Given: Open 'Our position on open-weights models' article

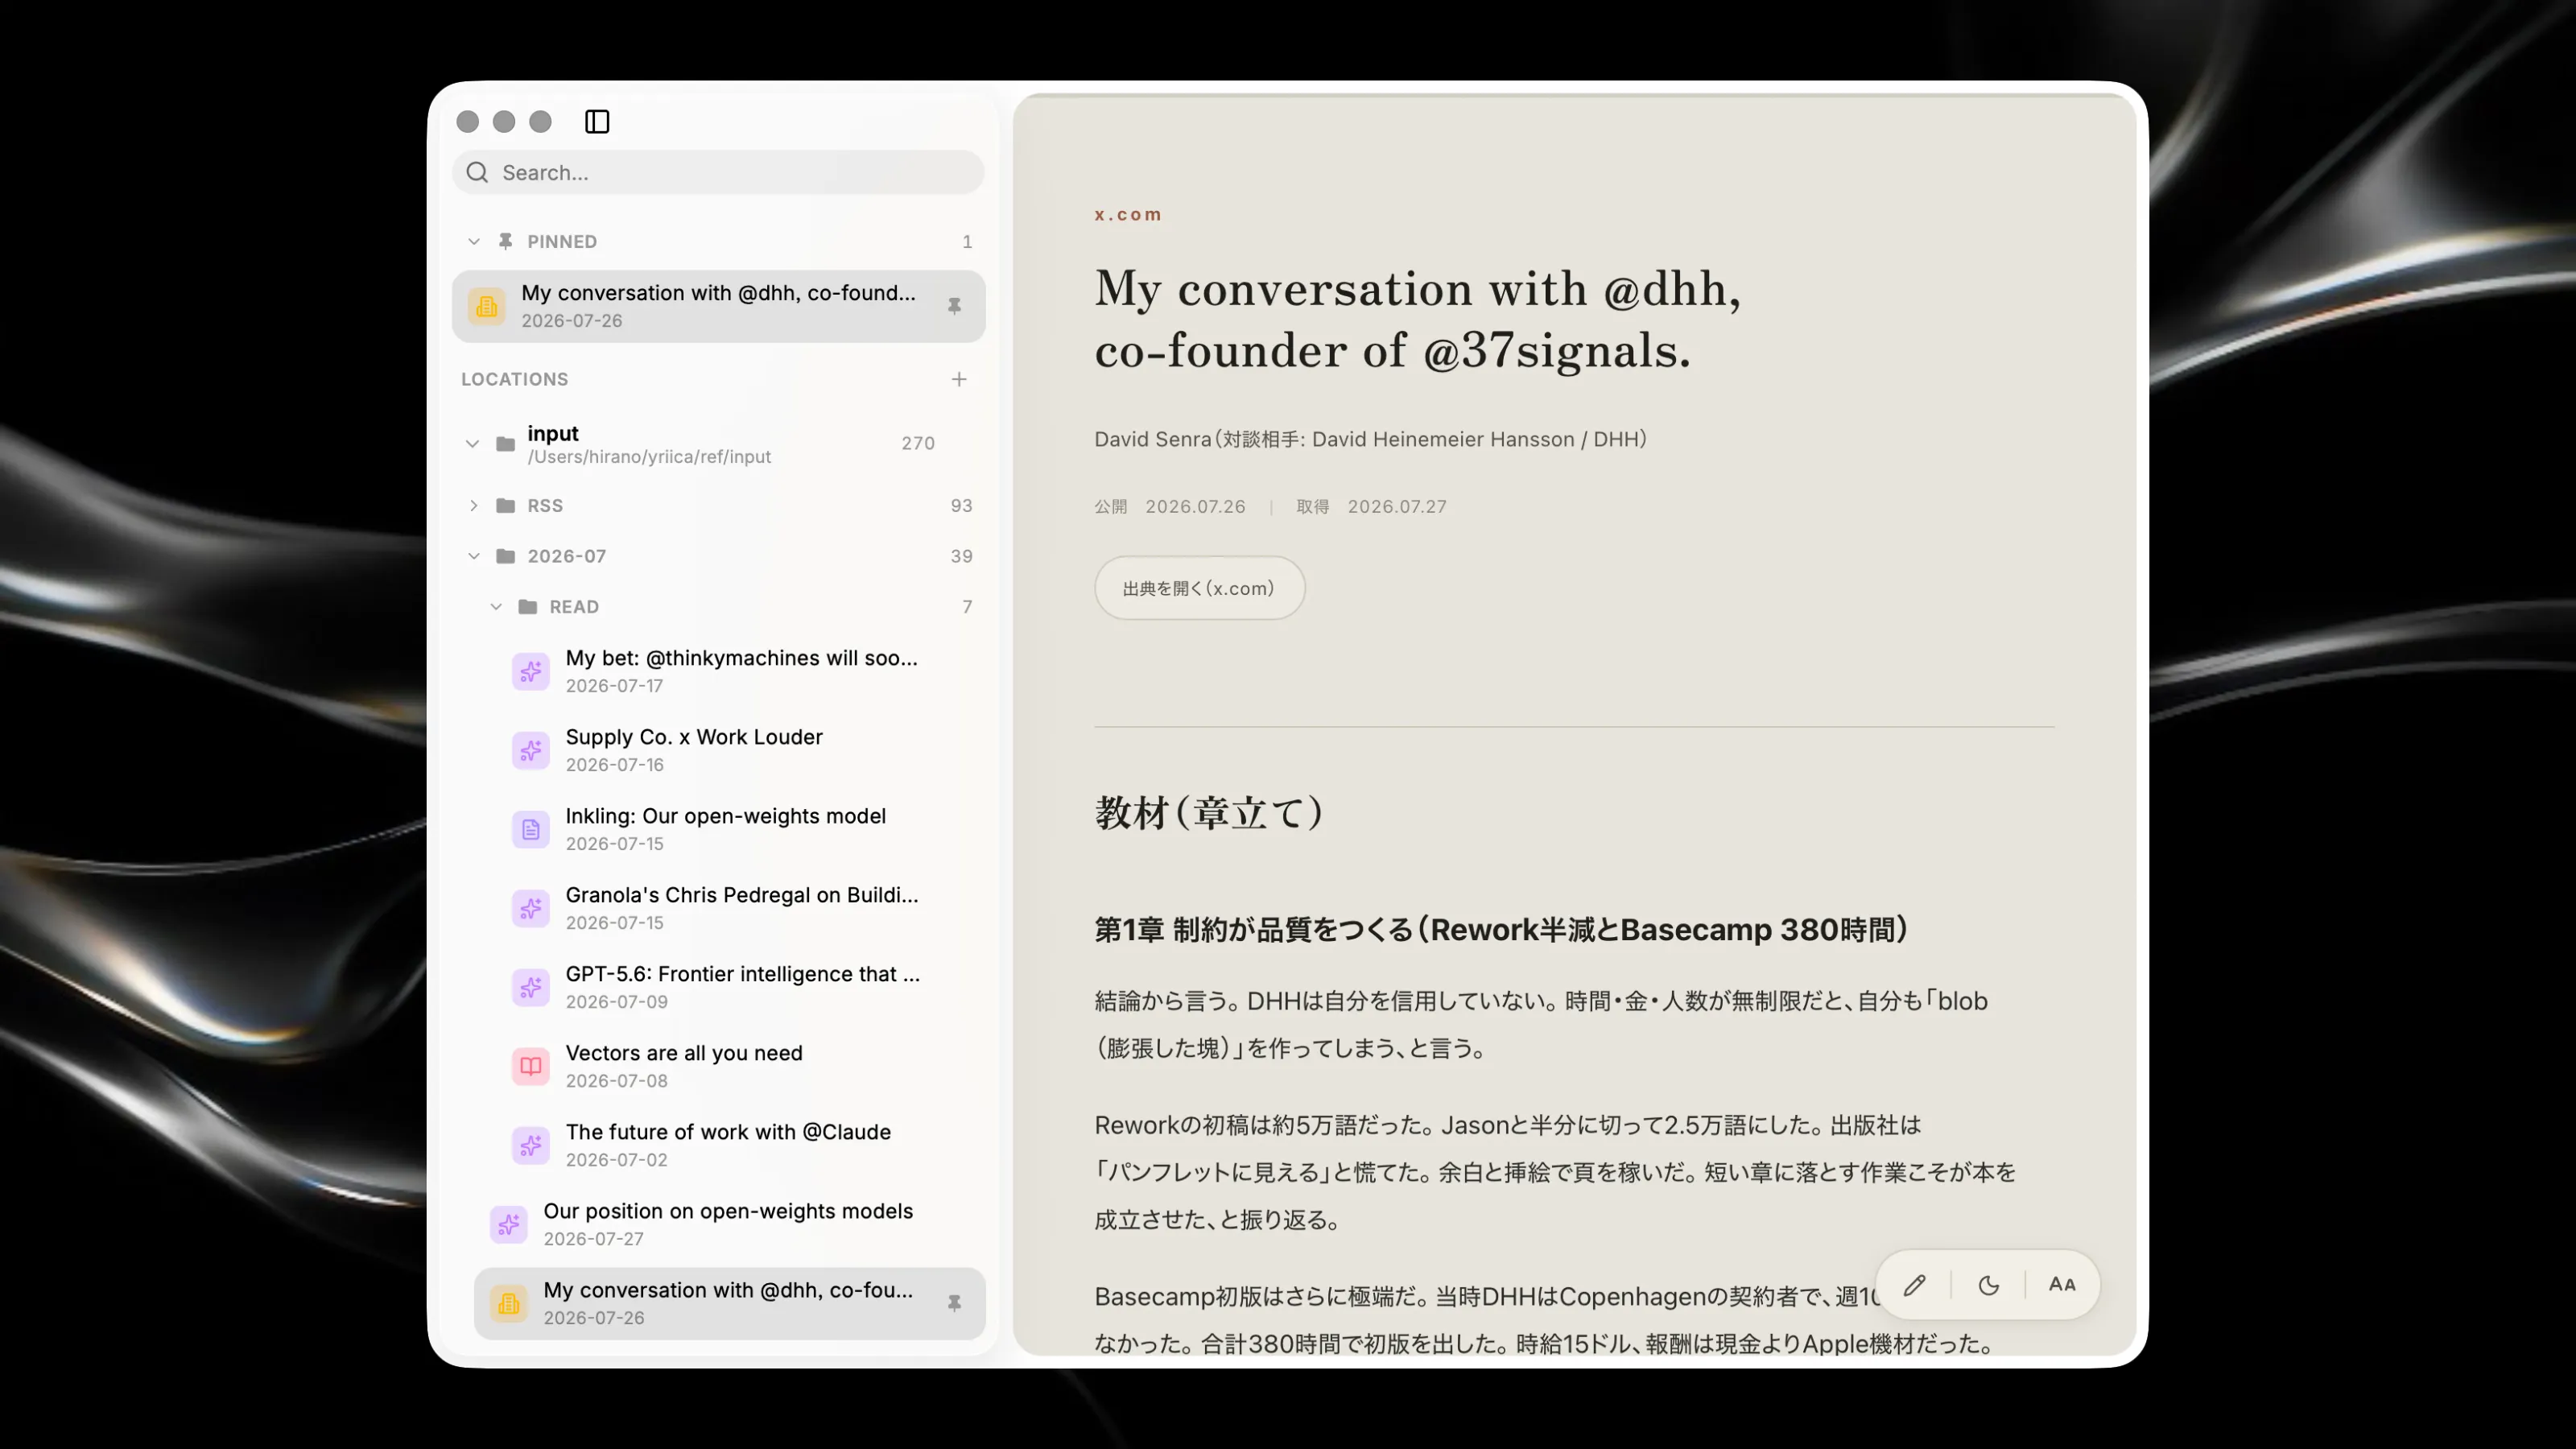Looking at the screenshot, I should click(x=729, y=1224).
